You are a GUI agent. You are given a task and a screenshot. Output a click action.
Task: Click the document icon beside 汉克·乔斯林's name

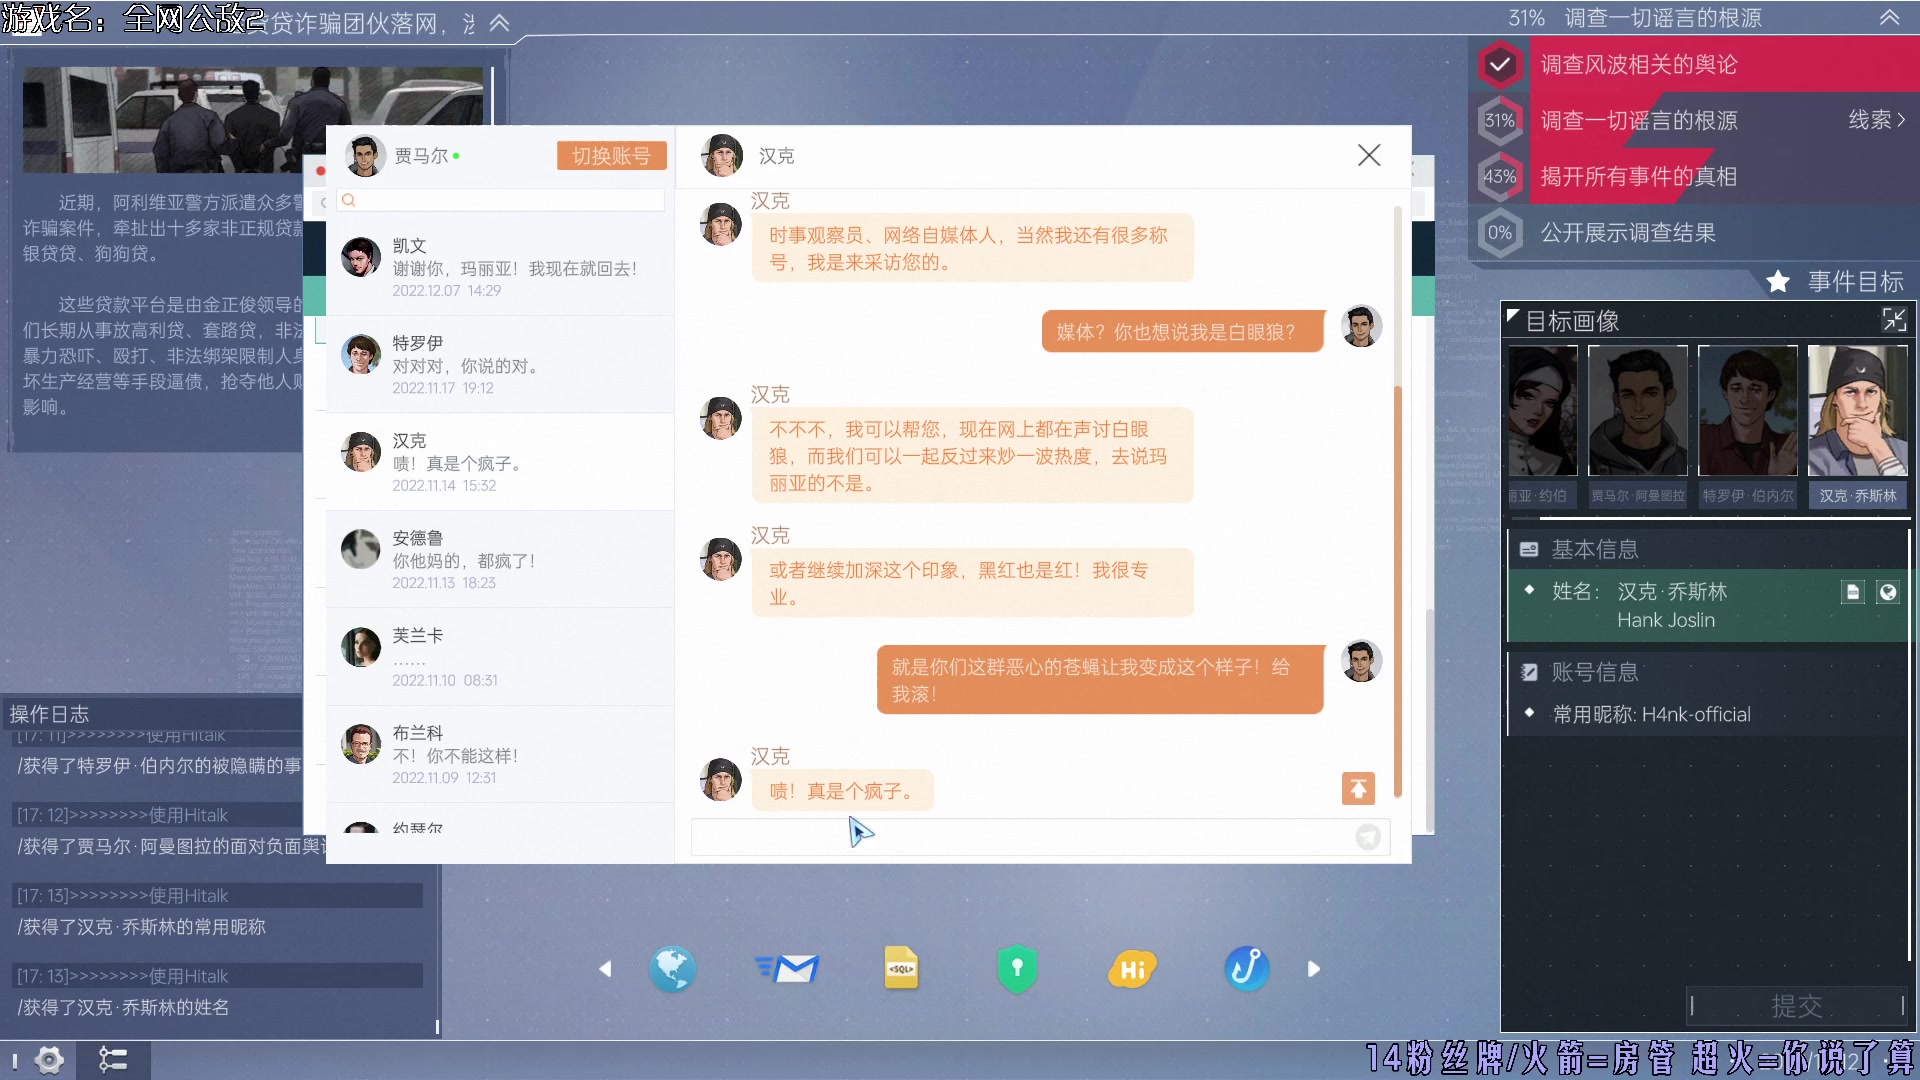(1853, 592)
